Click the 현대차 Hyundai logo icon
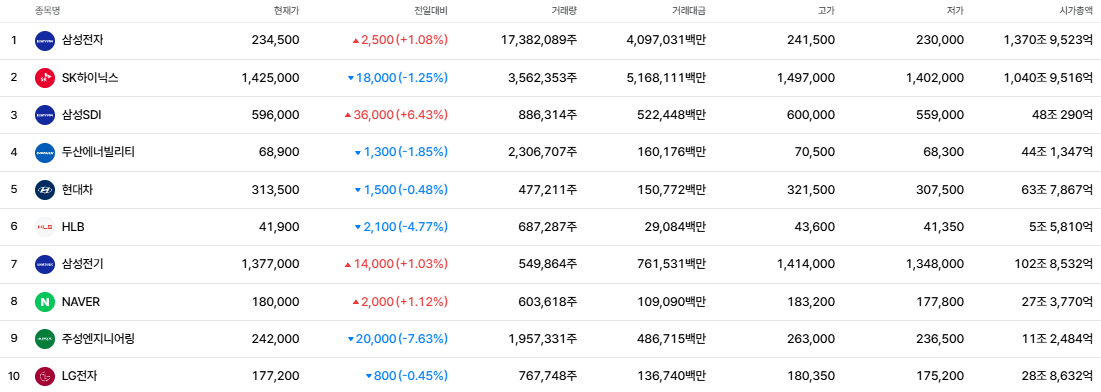This screenshot has height=392, width=1101. (x=45, y=190)
